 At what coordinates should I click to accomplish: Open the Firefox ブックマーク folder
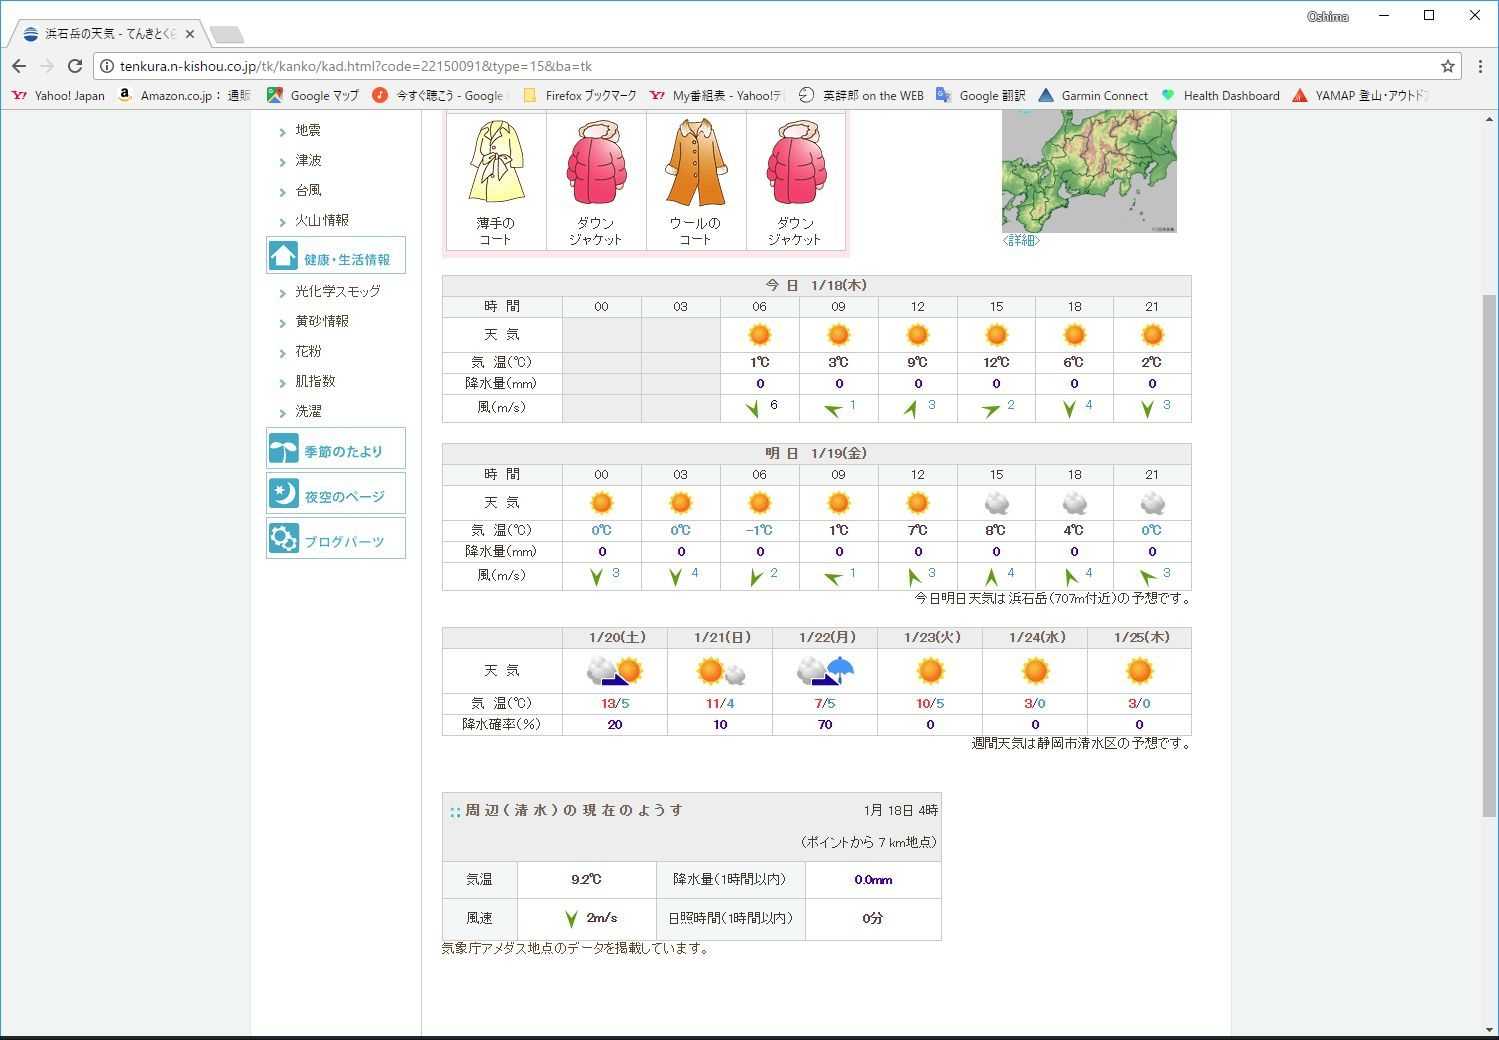point(580,96)
